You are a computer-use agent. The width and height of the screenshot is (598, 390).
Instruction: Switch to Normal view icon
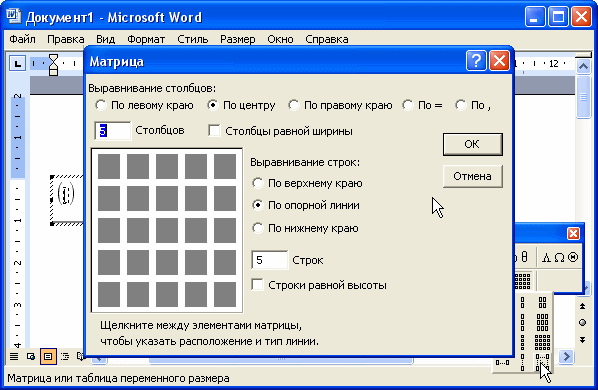14,356
